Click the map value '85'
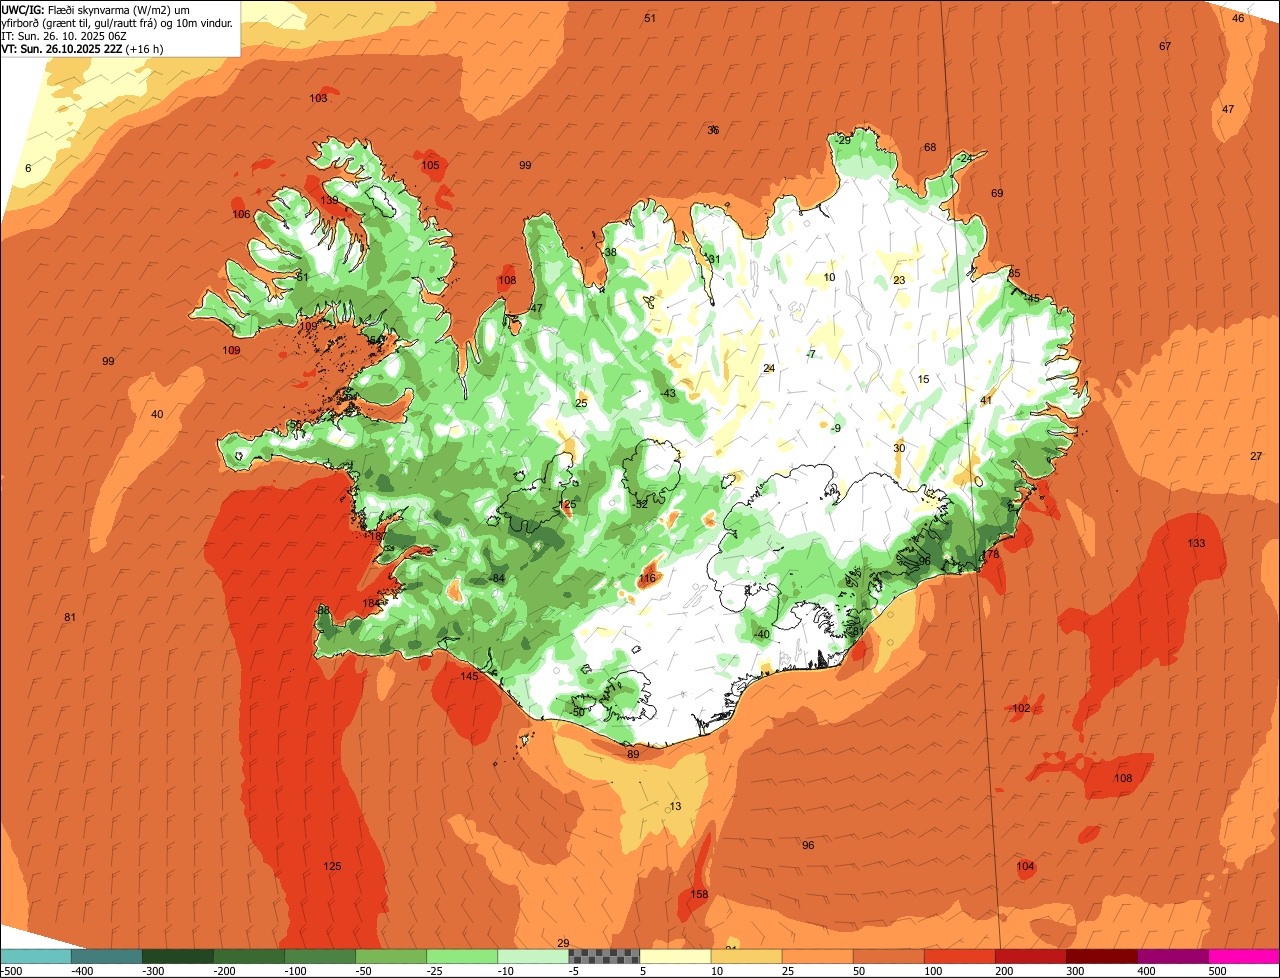The width and height of the screenshot is (1280, 978). click(1014, 273)
